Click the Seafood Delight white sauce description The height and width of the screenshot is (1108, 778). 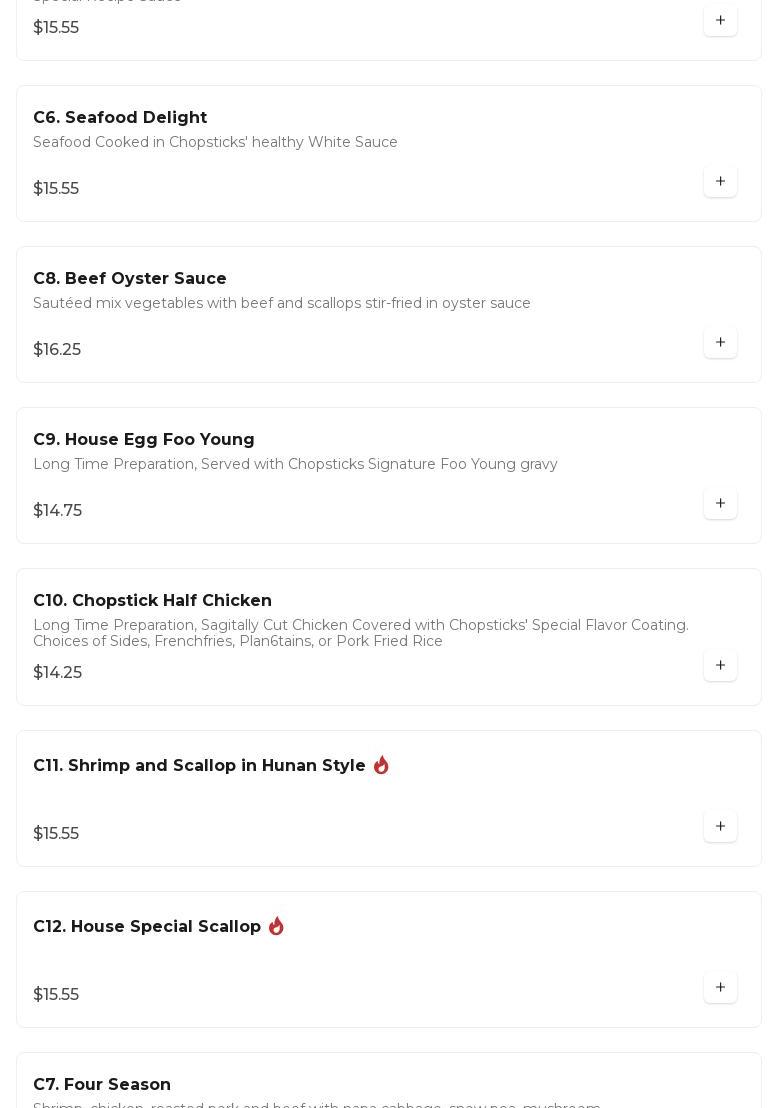tap(215, 143)
